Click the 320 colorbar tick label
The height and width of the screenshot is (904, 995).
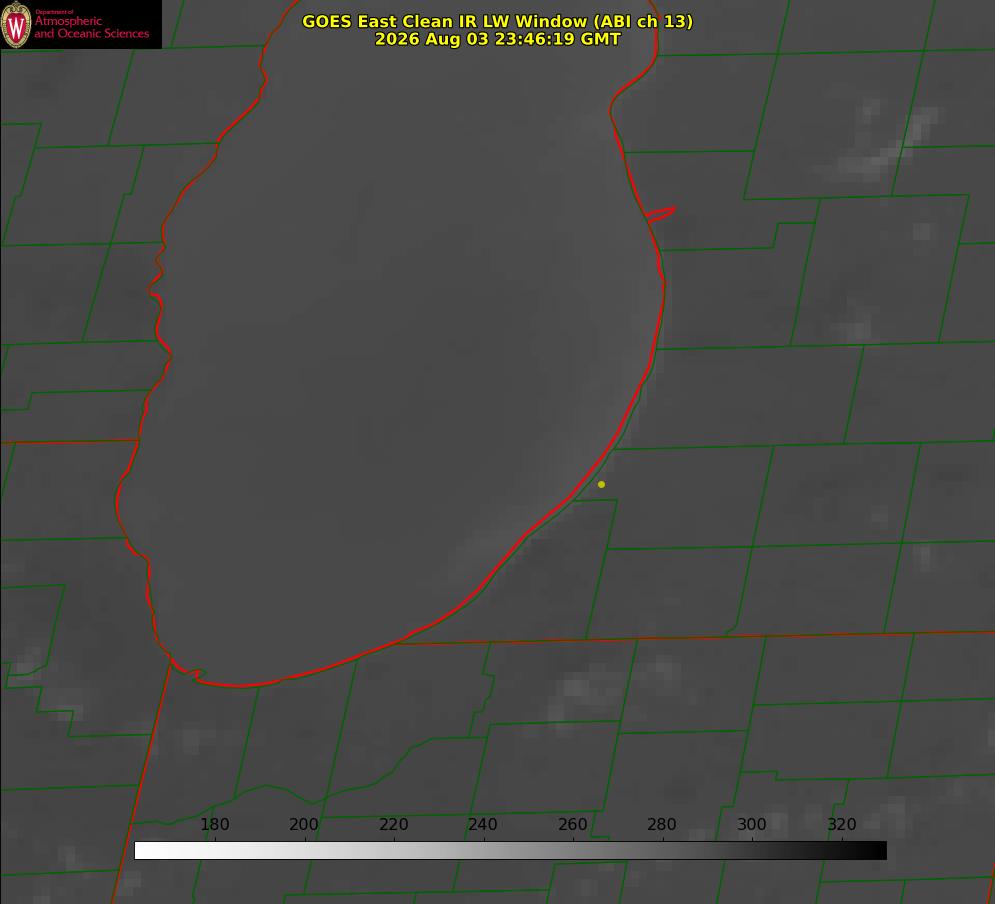click(842, 824)
